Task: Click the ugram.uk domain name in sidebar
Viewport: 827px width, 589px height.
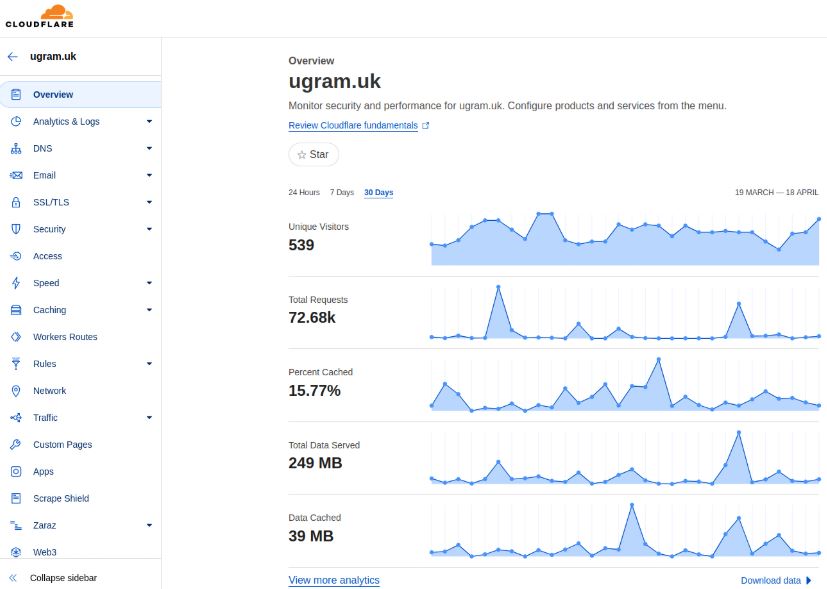Action: click(53, 56)
